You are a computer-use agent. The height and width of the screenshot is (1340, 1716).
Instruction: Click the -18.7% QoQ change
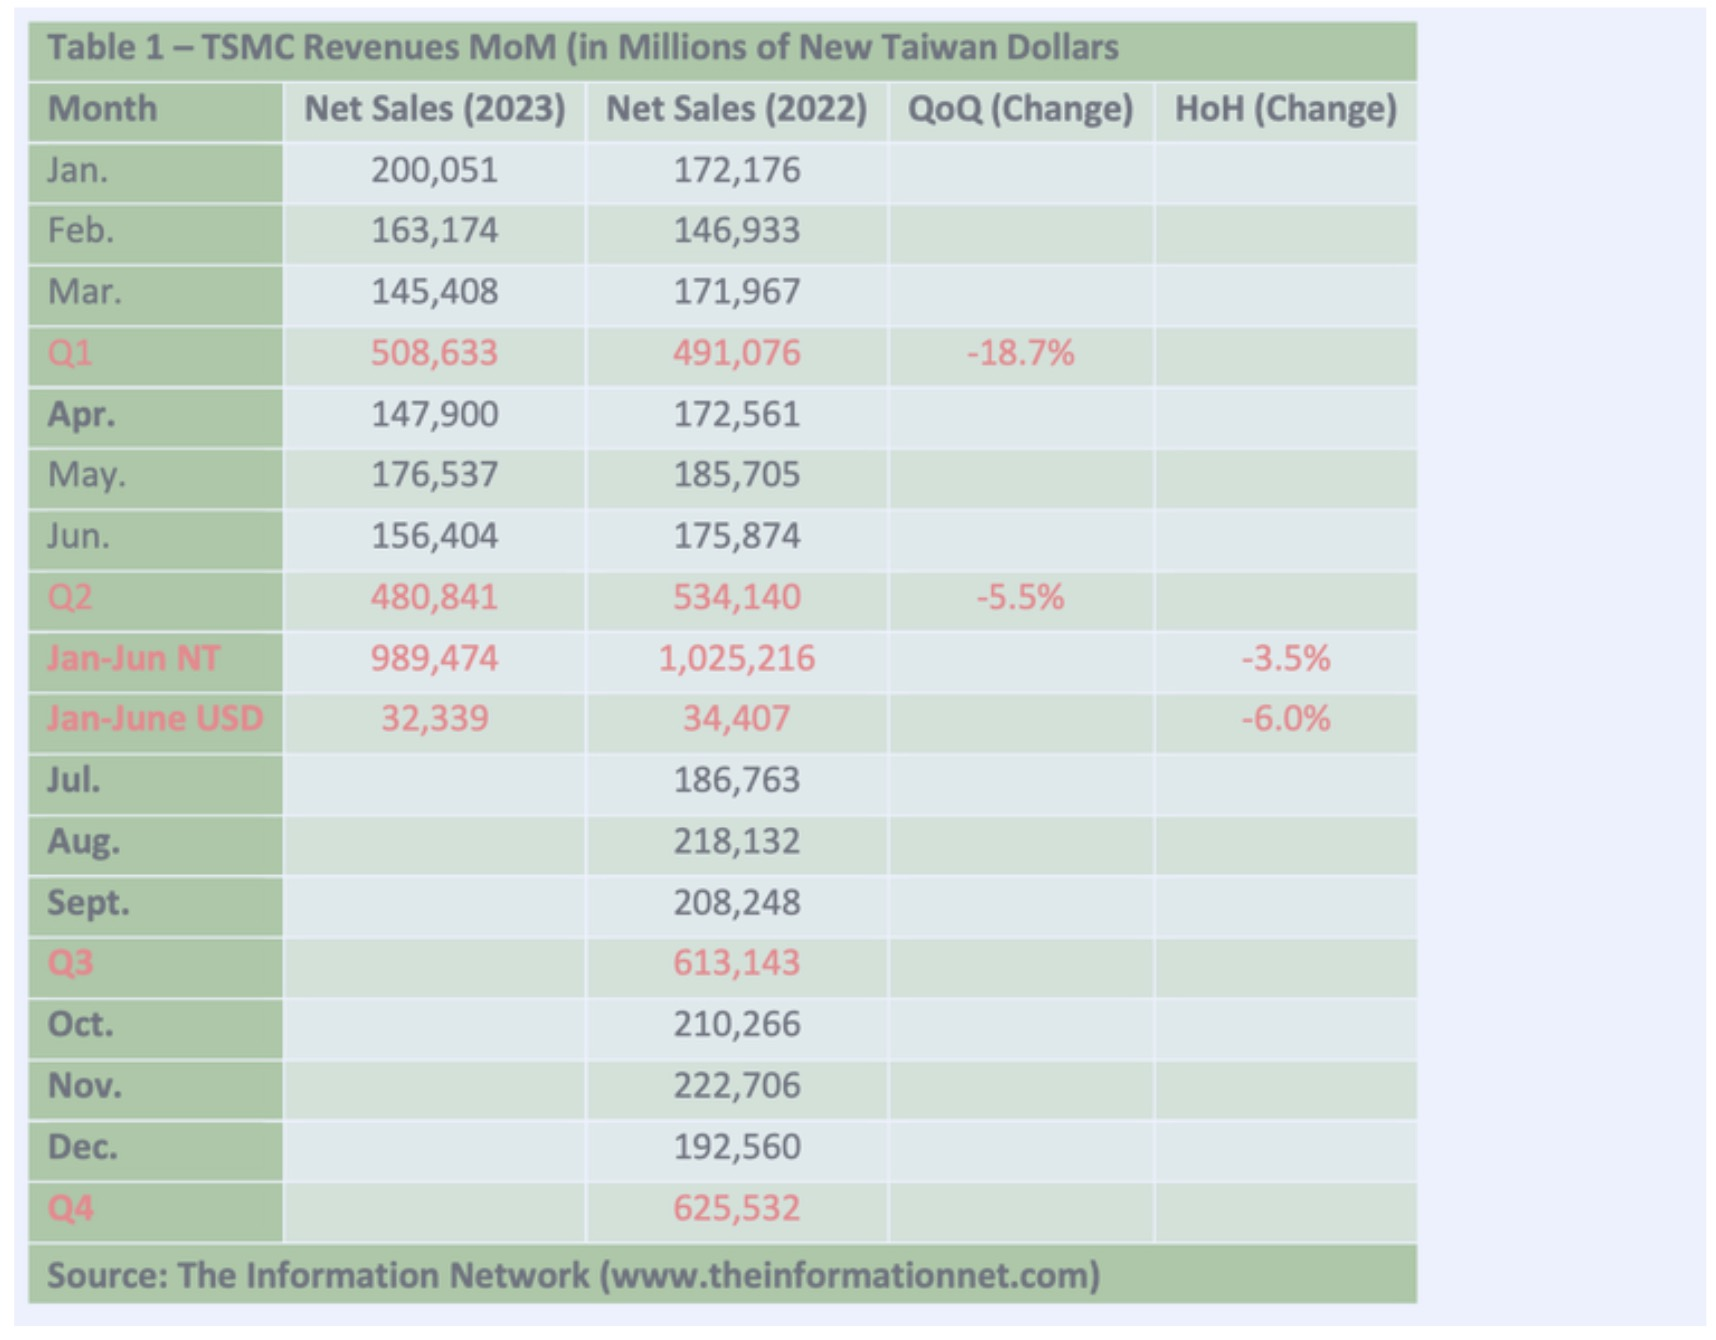pyautogui.click(x=1021, y=353)
